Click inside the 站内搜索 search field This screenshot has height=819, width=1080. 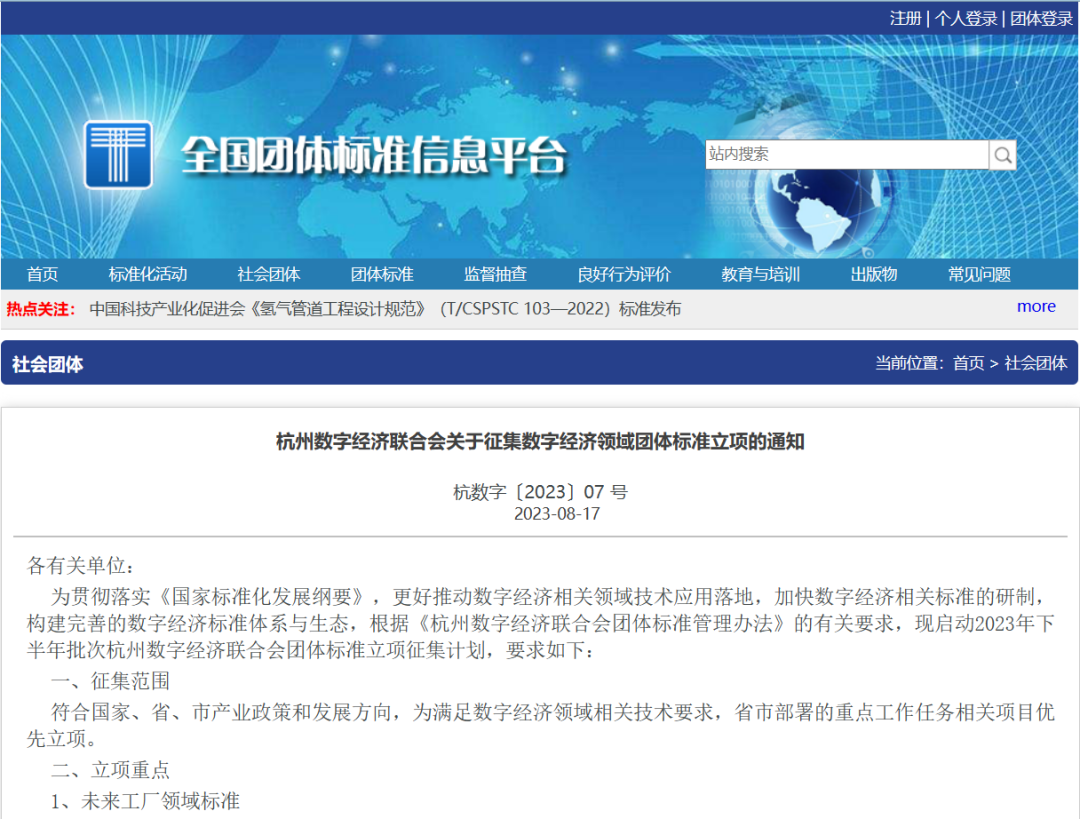click(846, 155)
